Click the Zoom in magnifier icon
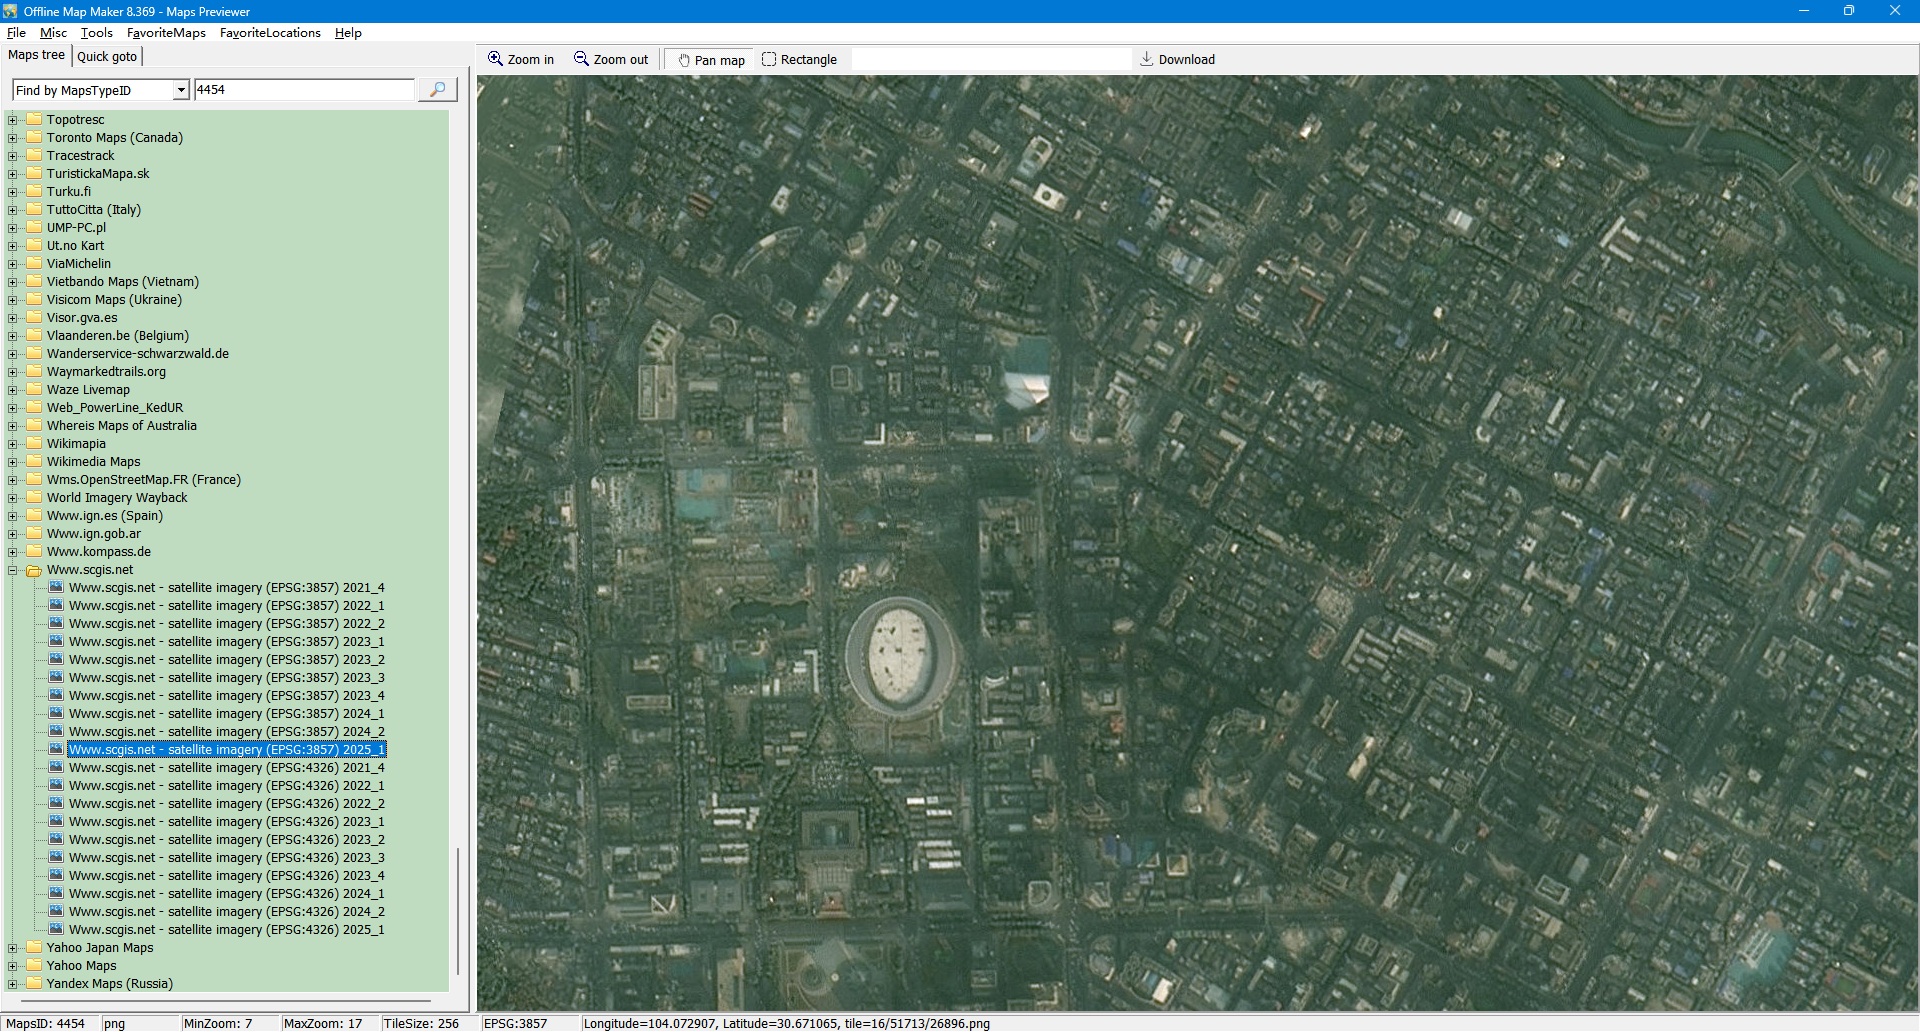Viewport: 1920px width, 1032px height. click(x=495, y=59)
